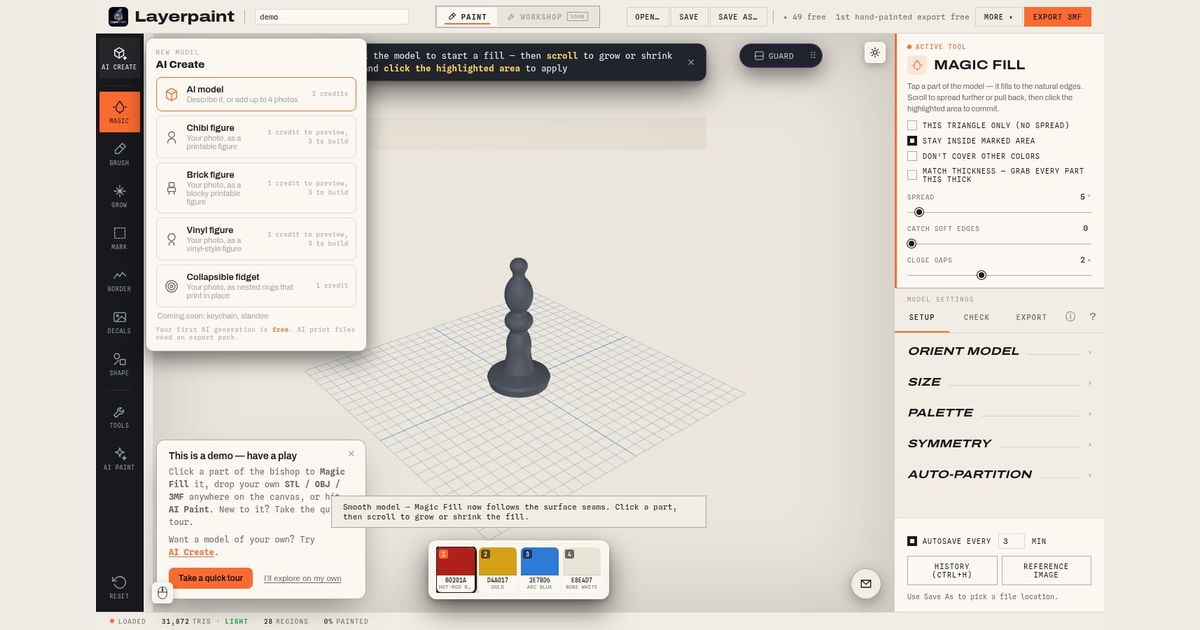This screenshot has height=630, width=1200.
Task: Toggle the sun lighting icon
Action: coord(875,52)
